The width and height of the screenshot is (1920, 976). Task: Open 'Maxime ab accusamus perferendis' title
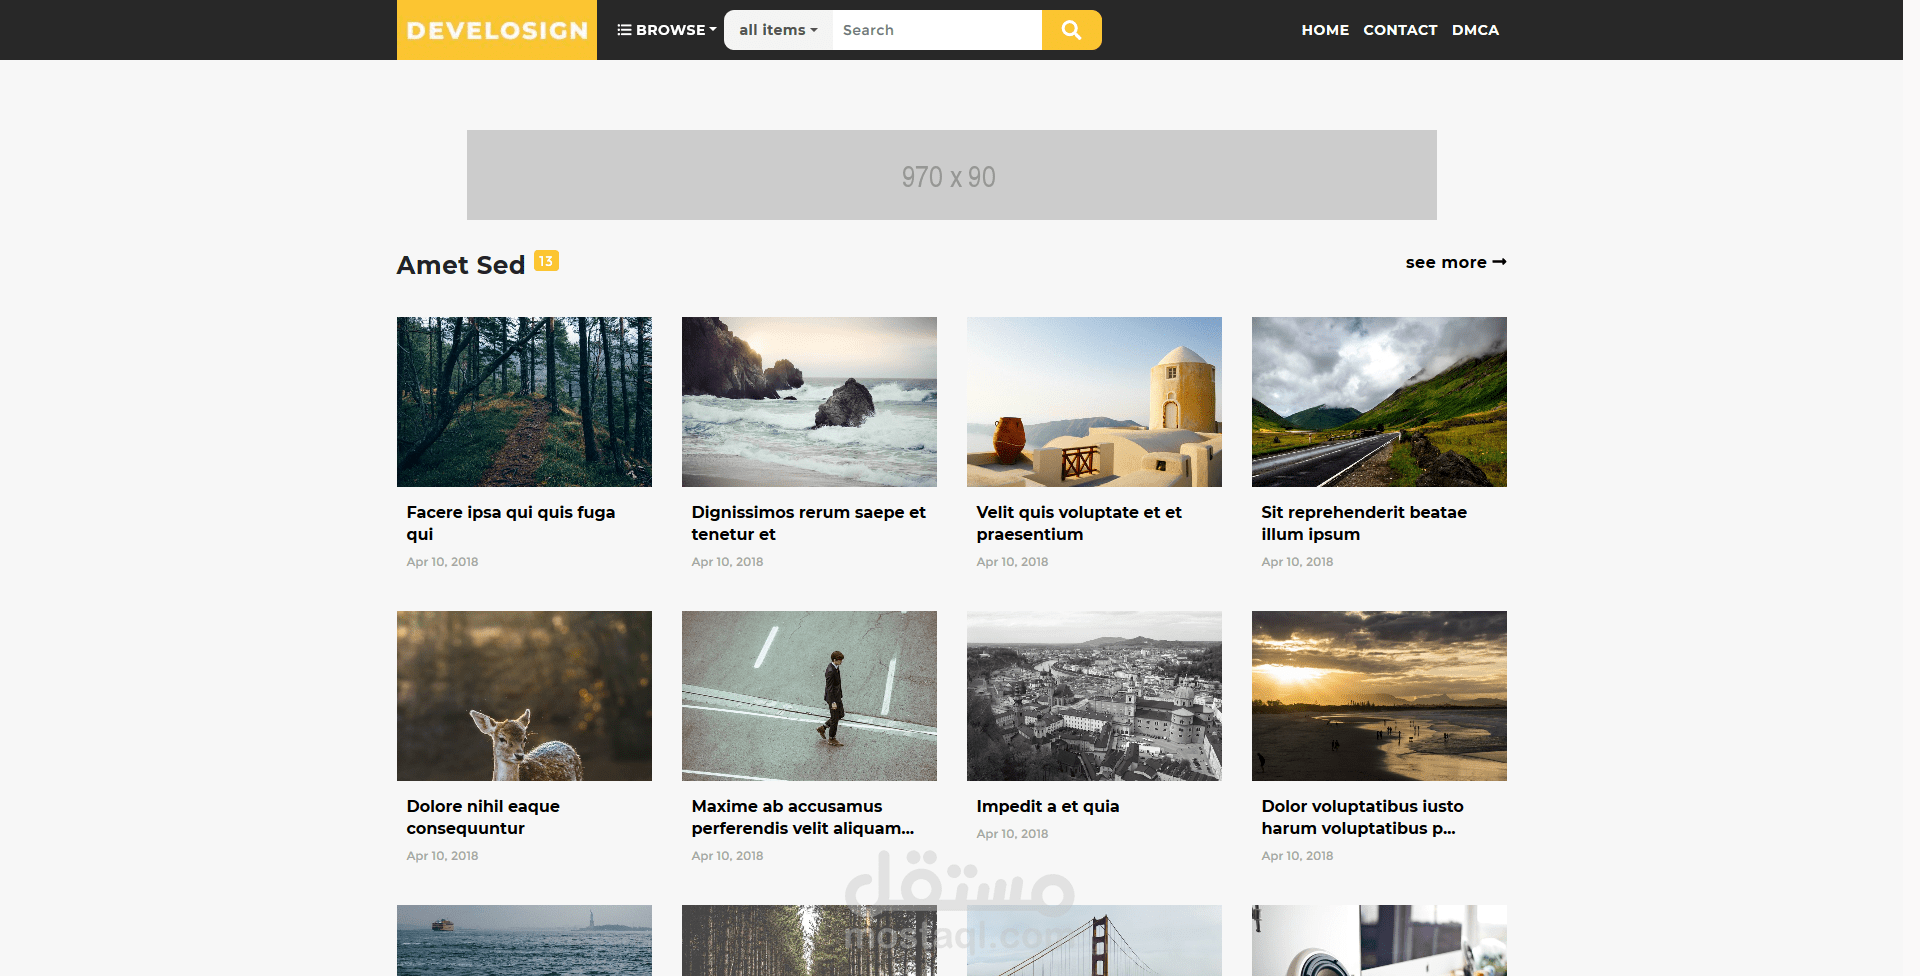coord(803,817)
